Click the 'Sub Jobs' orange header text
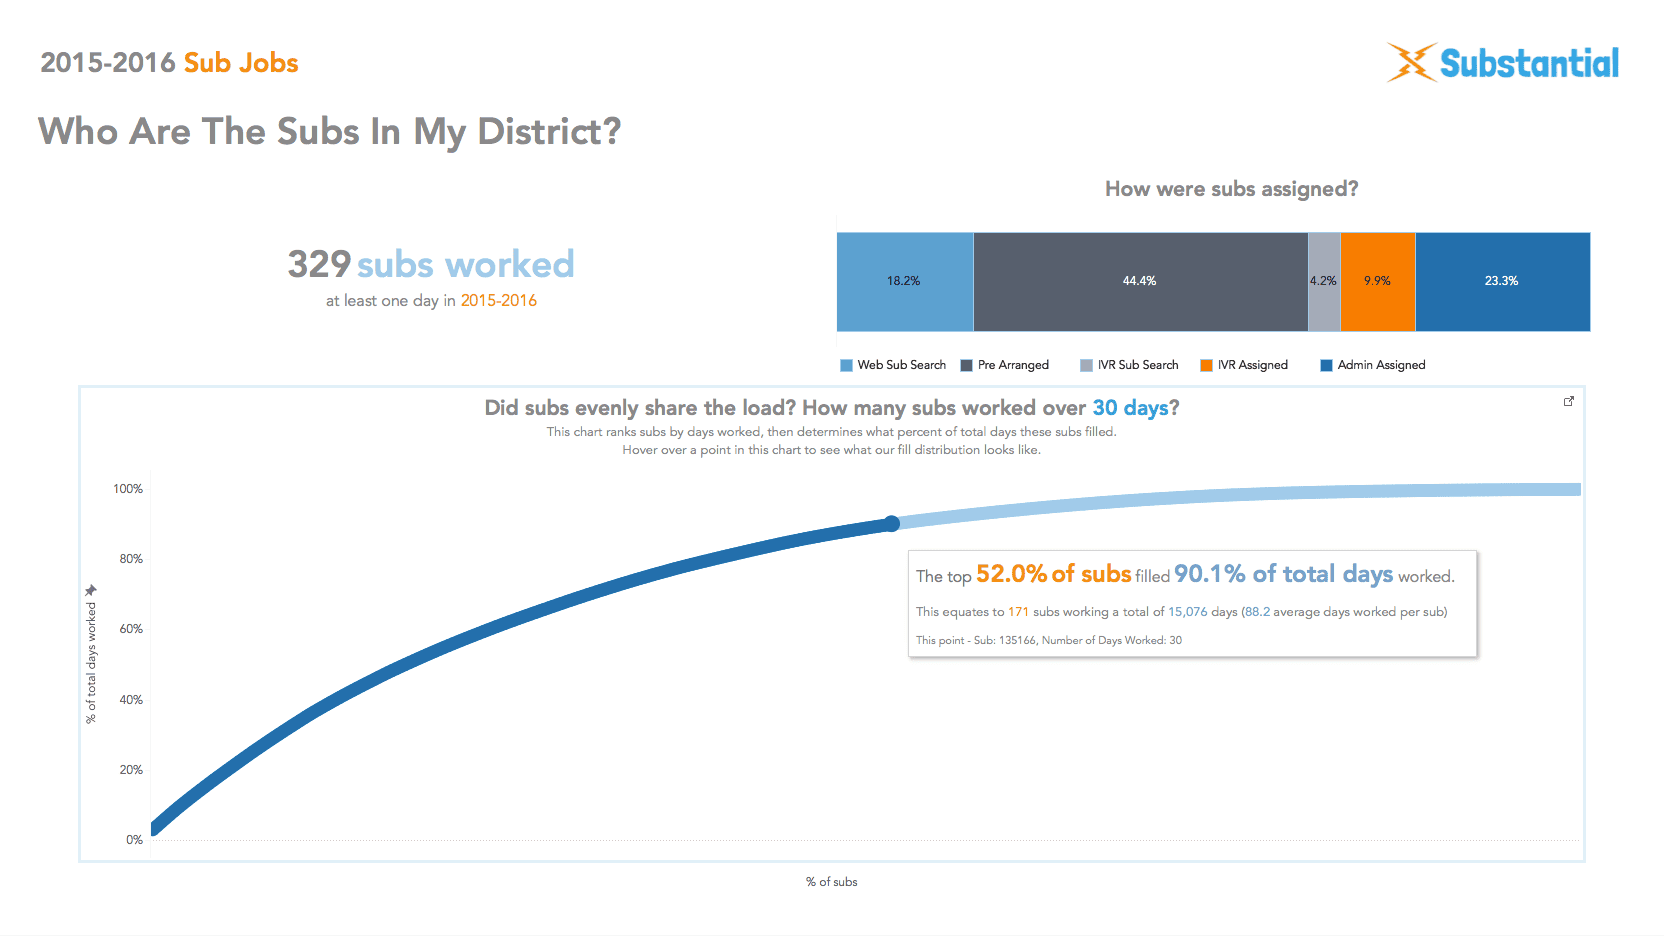Viewport: 1664px width, 936px height. coord(241,63)
